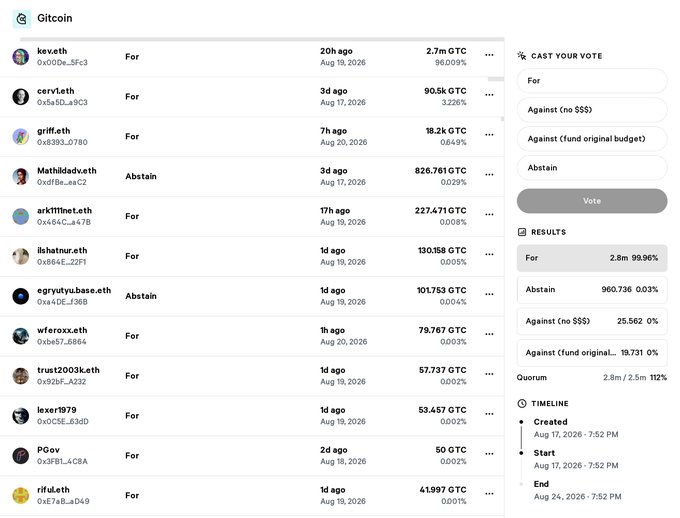Open more options for riful.eth vote
Screen dimensions: 680x518
click(x=490, y=494)
